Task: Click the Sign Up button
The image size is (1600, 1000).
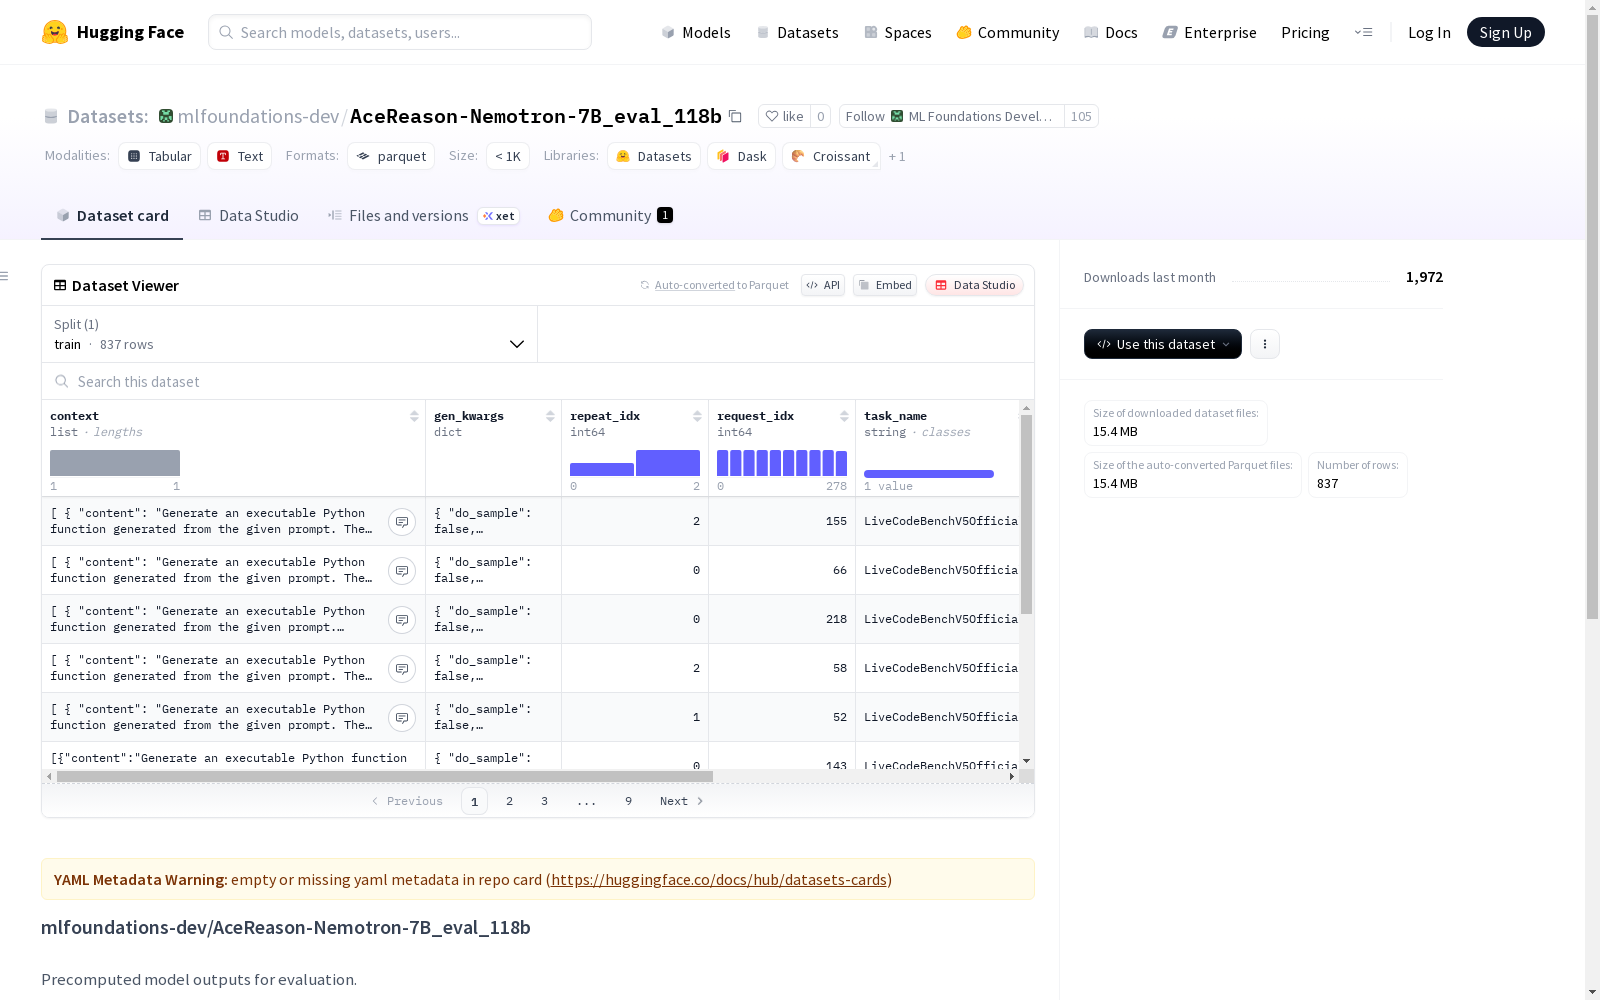Action: tap(1505, 32)
